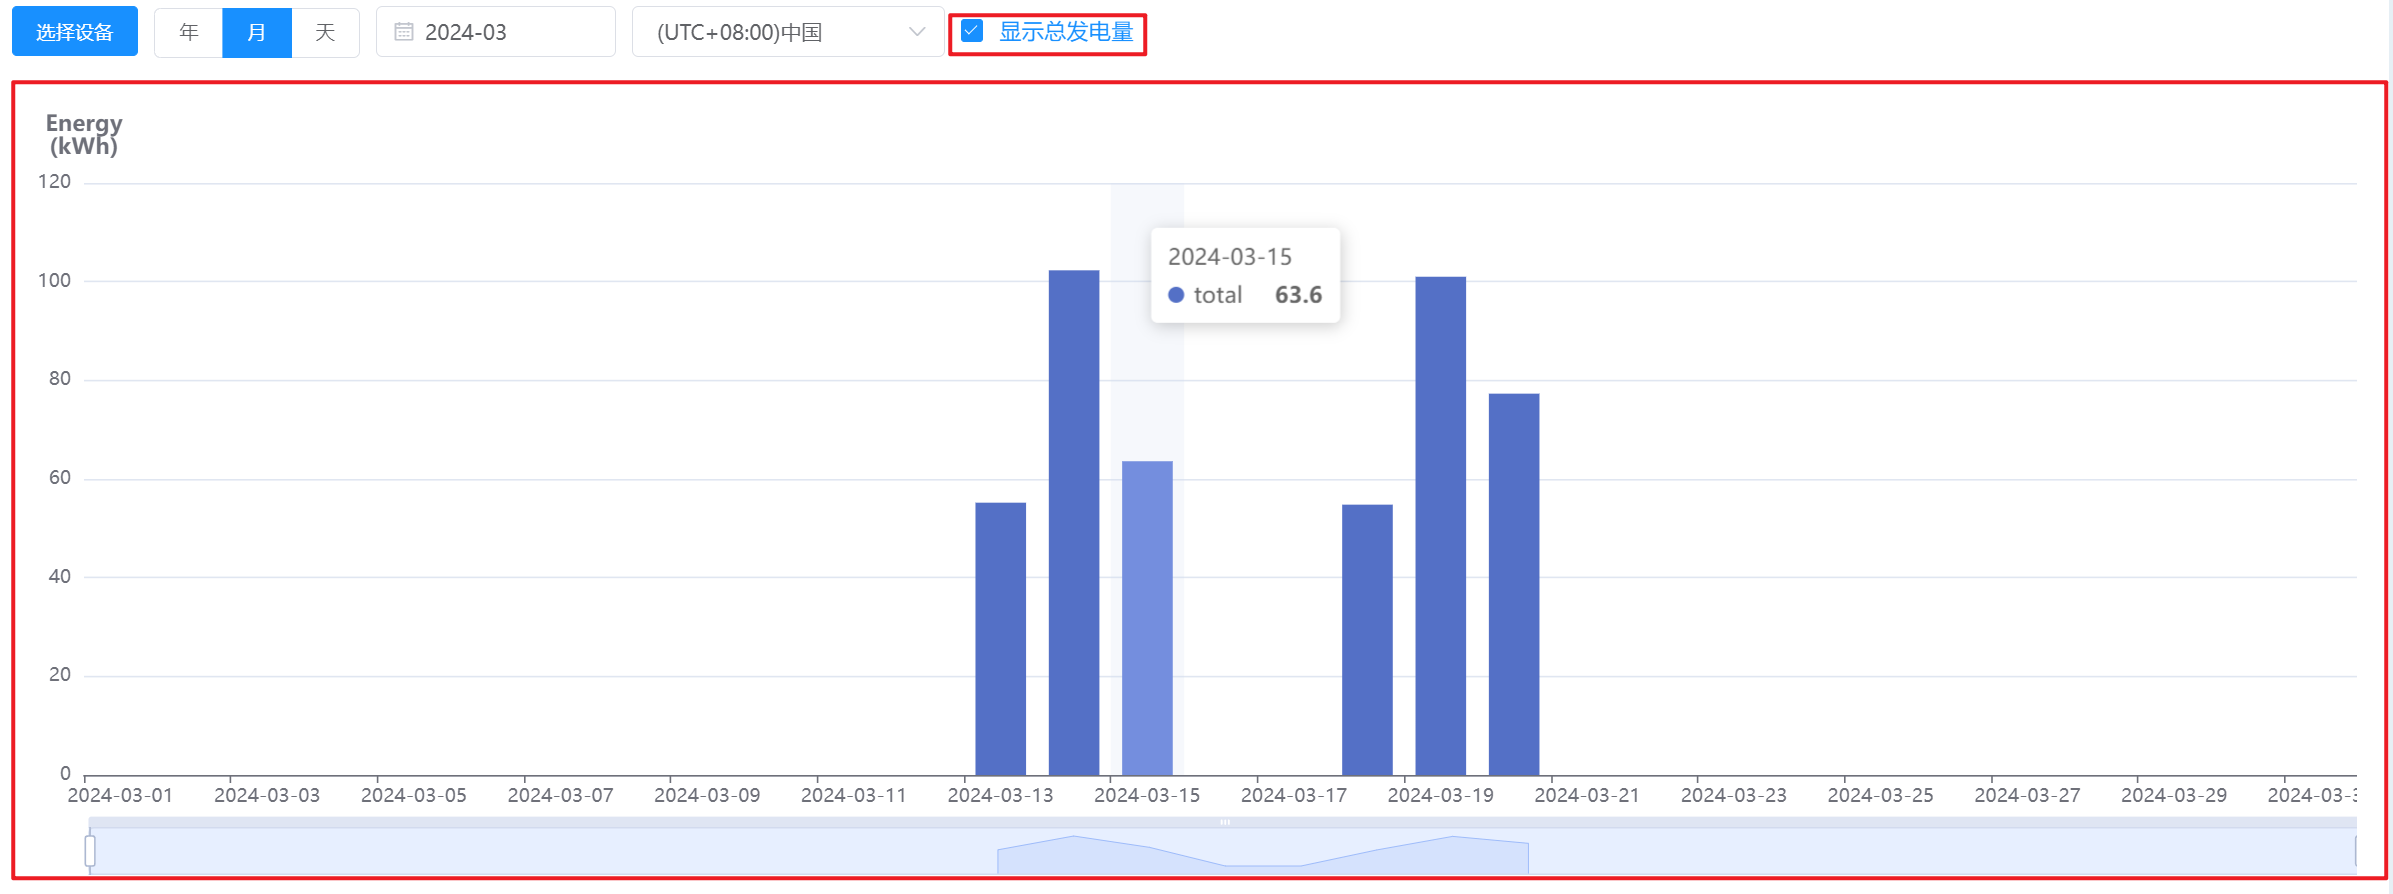This screenshot has height=894, width=2393.
Task: Click the 选择设备 button
Action: [x=75, y=32]
